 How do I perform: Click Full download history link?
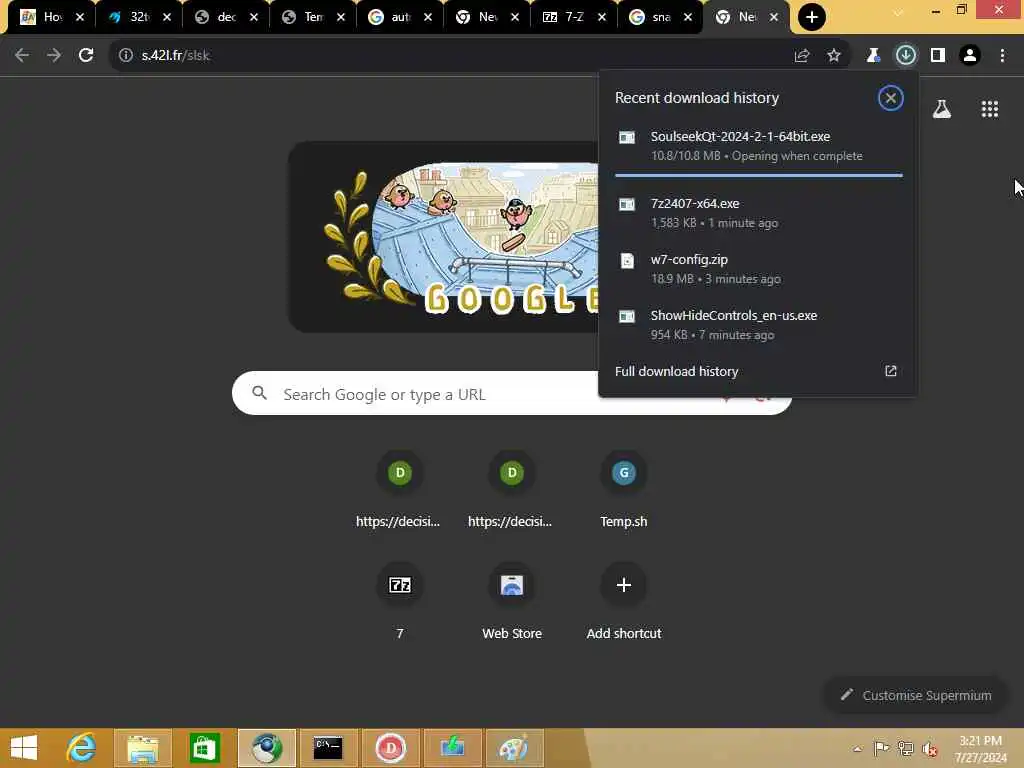tap(756, 372)
